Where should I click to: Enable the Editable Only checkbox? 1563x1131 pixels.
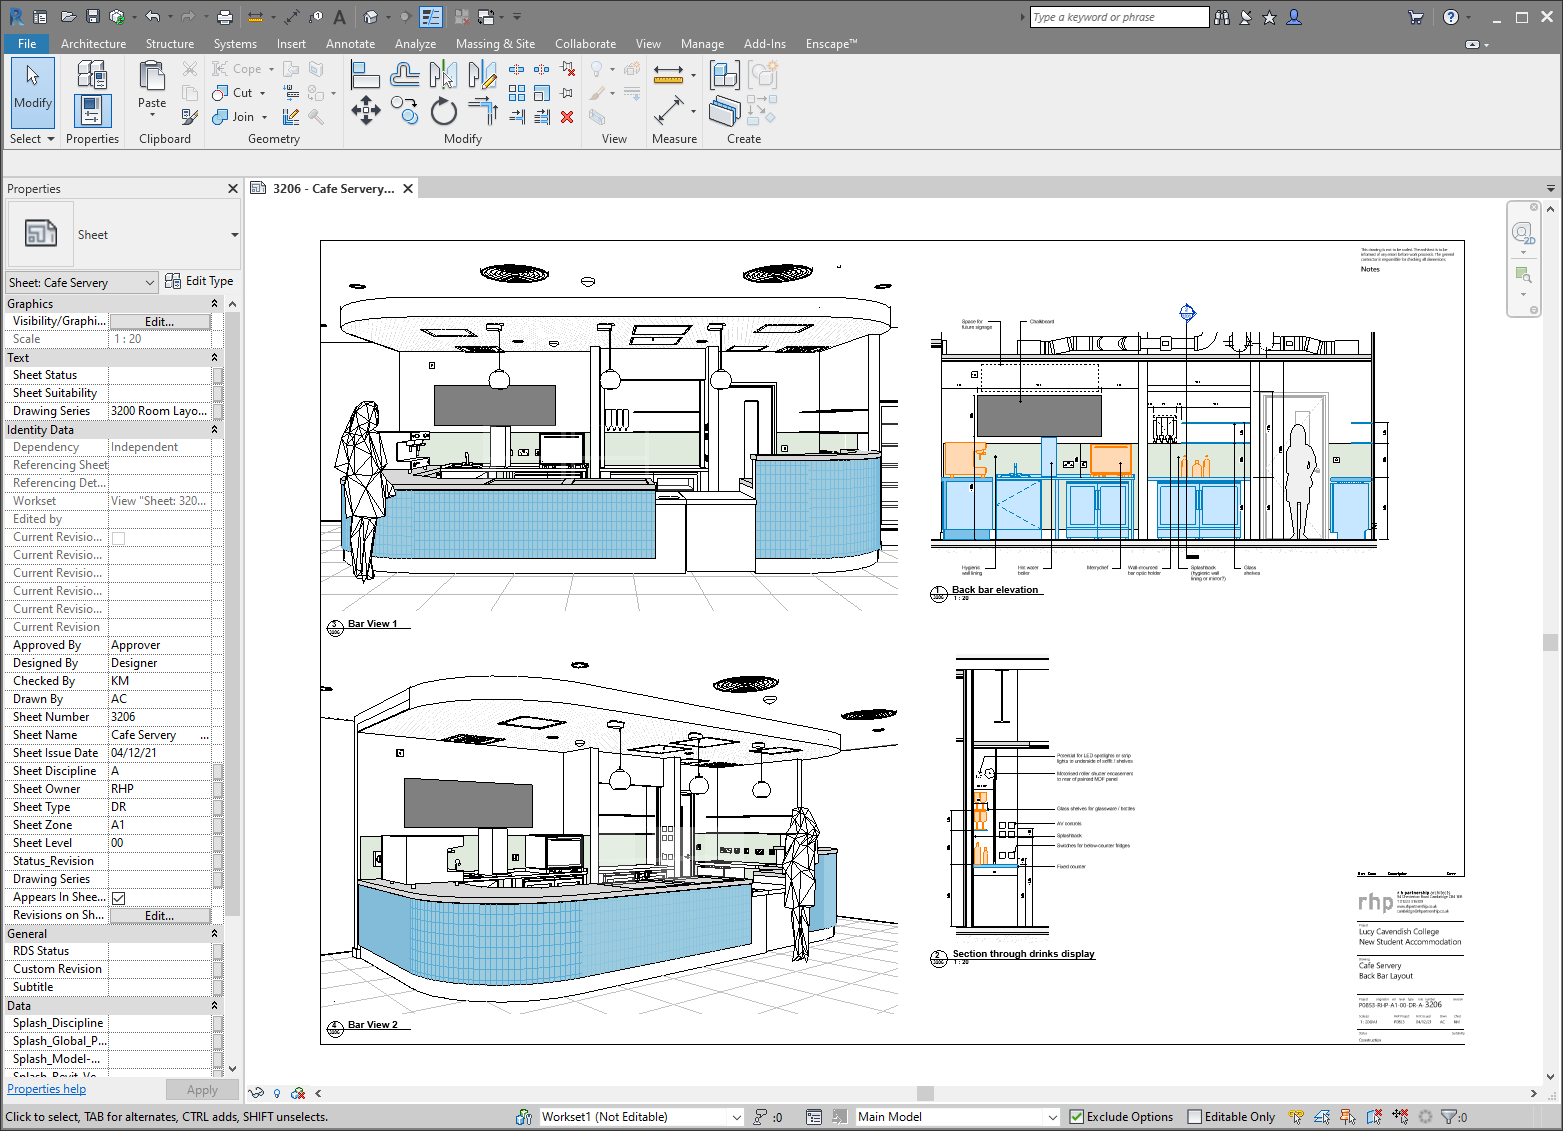click(x=1194, y=1117)
